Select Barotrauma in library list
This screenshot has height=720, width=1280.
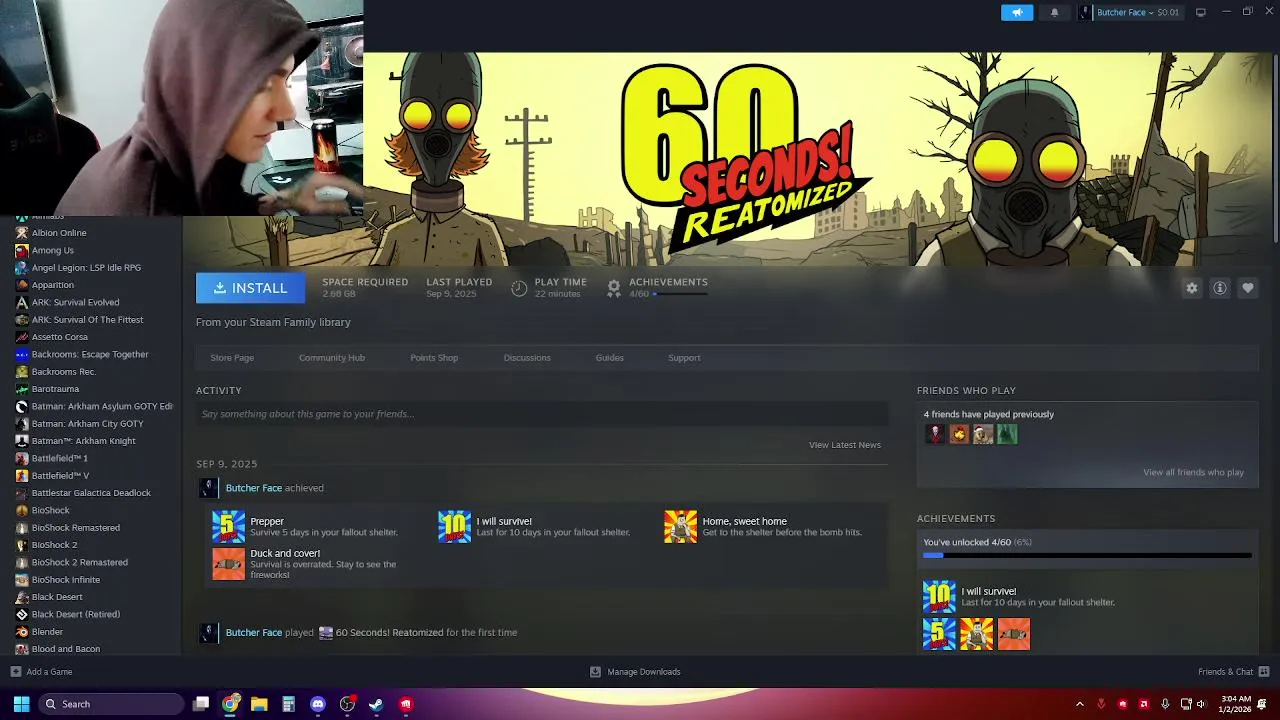click(55, 389)
